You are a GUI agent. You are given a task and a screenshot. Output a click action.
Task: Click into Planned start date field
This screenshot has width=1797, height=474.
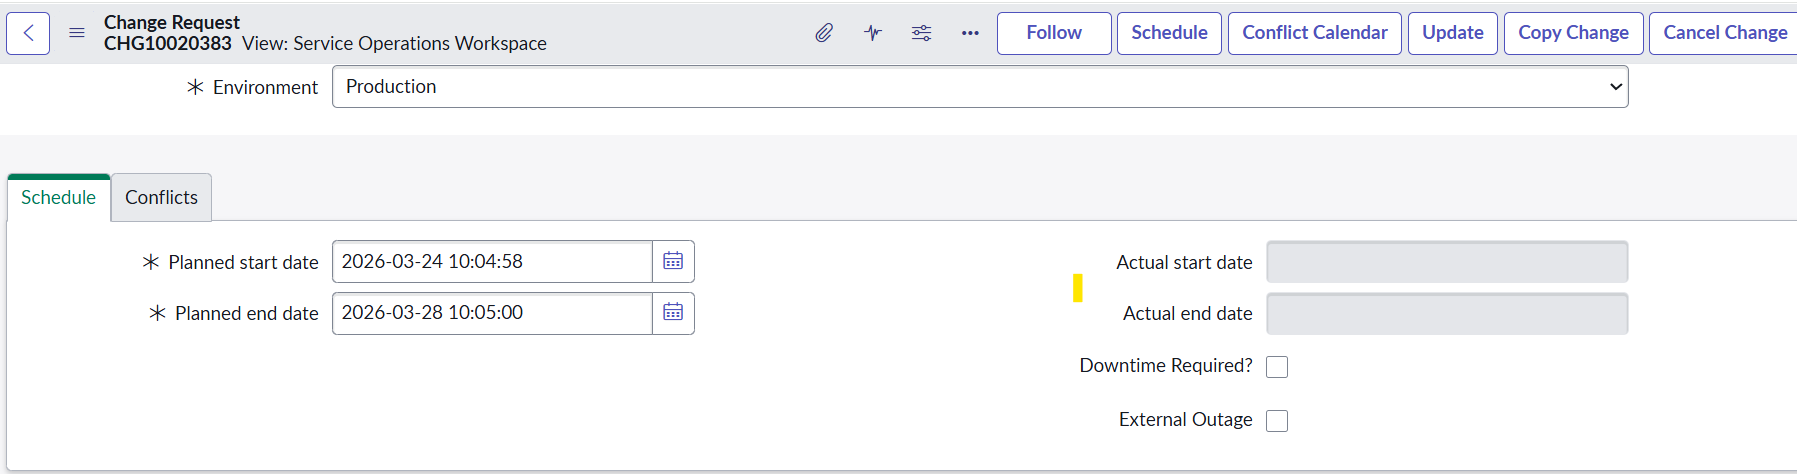[492, 261]
